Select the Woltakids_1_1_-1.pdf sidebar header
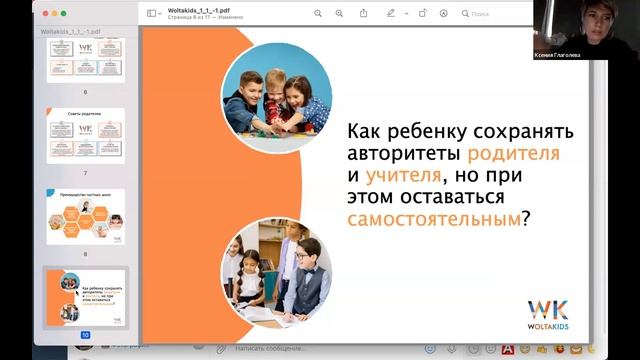The height and width of the screenshot is (360, 640). (70, 31)
